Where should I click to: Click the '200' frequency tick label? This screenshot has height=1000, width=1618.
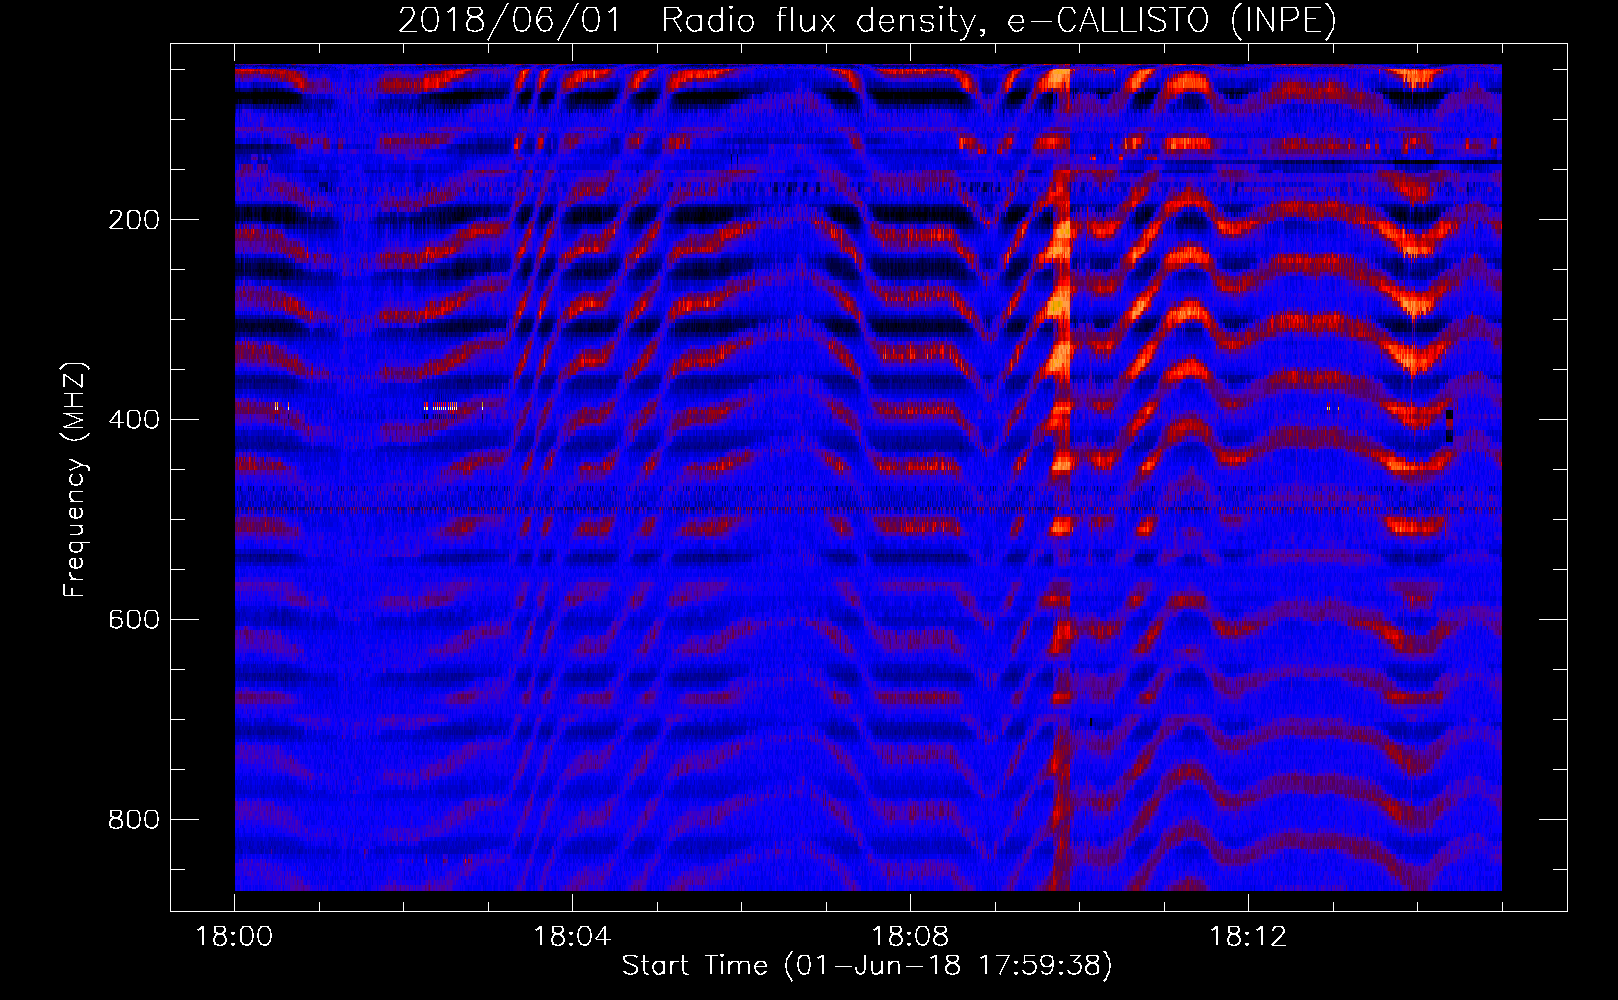click(134, 219)
